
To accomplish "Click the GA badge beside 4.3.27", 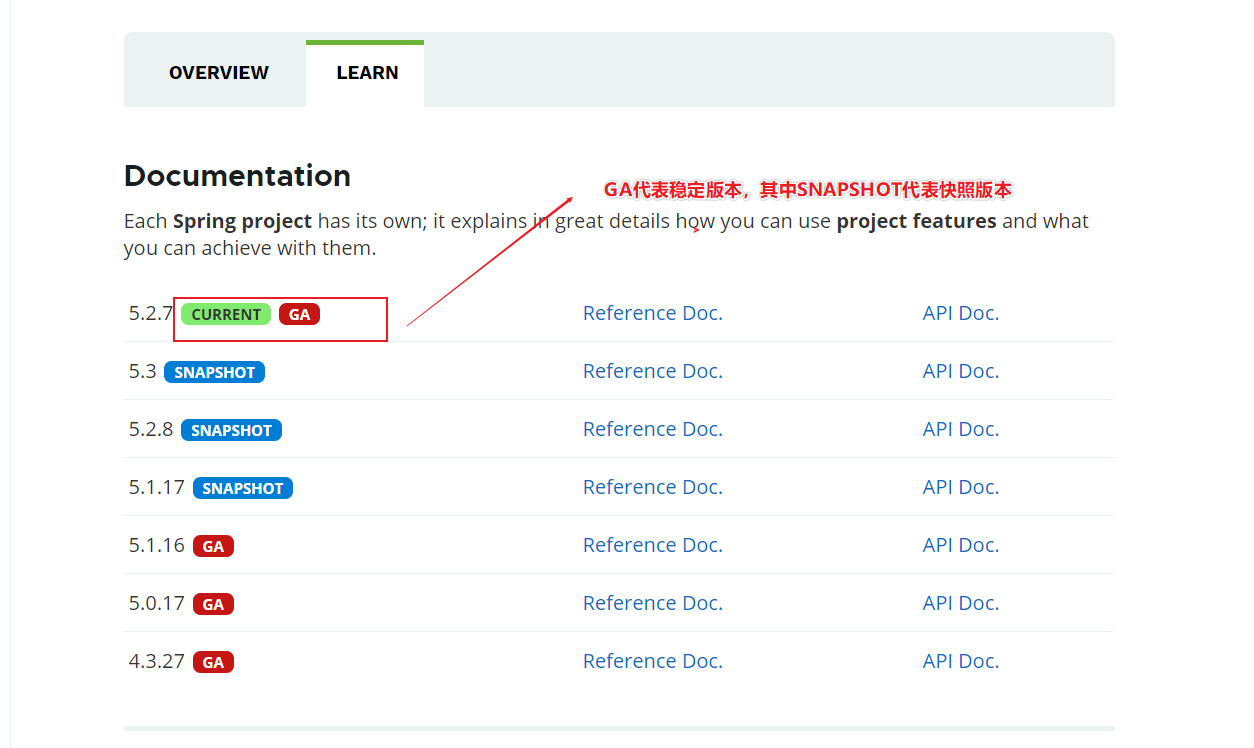I will pos(213,662).
